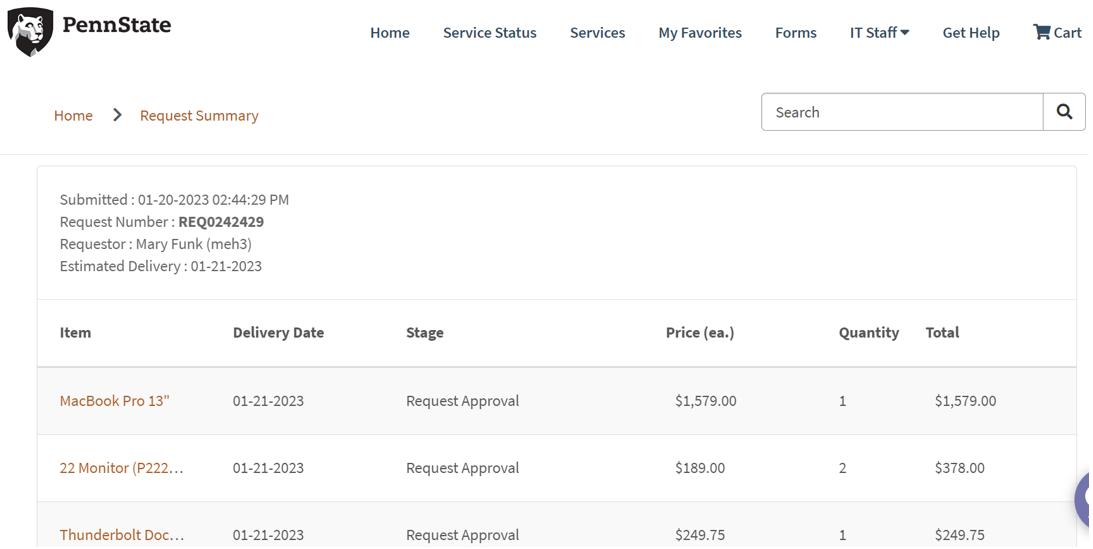
Task: Click the Home breadcrumb link
Action: click(73, 116)
